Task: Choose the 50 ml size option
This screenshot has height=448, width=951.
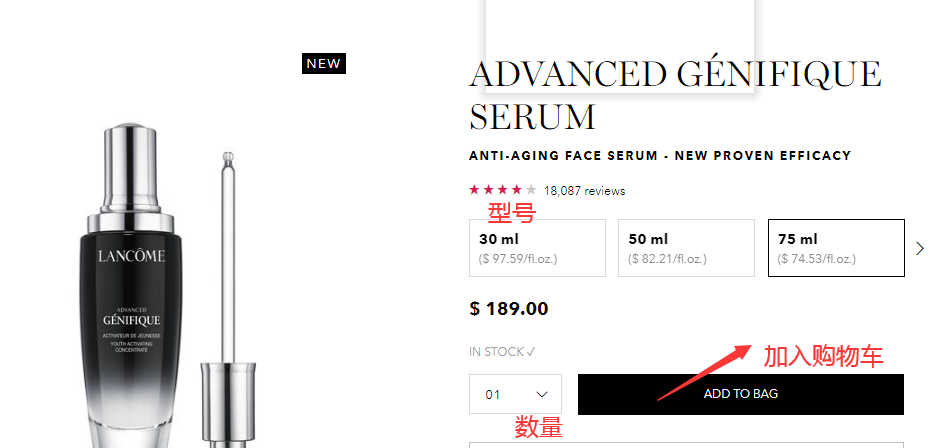Action: (x=686, y=248)
